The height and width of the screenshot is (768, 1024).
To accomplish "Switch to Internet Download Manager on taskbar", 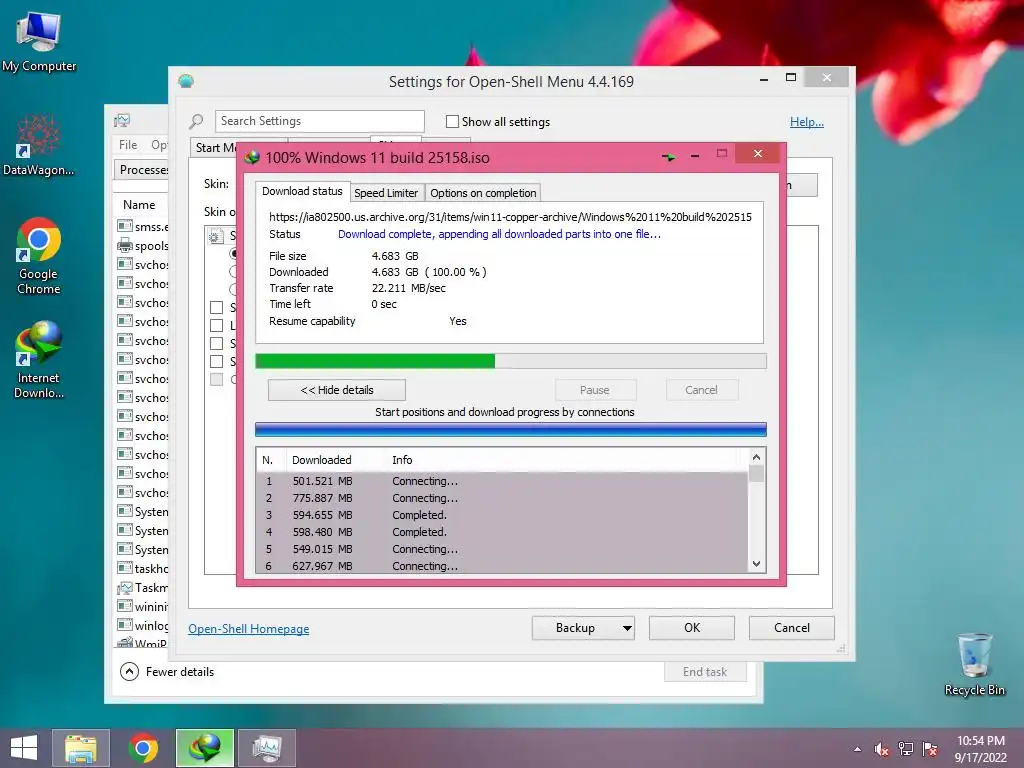I will [x=205, y=748].
